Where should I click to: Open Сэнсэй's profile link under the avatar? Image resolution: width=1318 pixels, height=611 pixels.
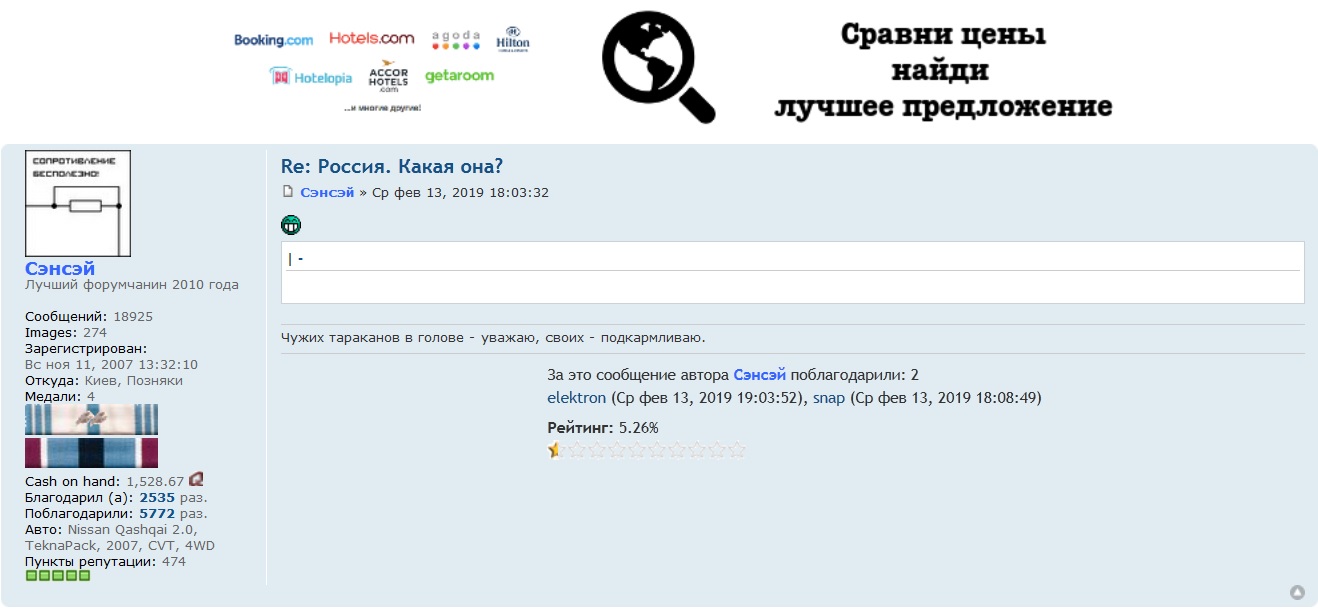coord(60,269)
